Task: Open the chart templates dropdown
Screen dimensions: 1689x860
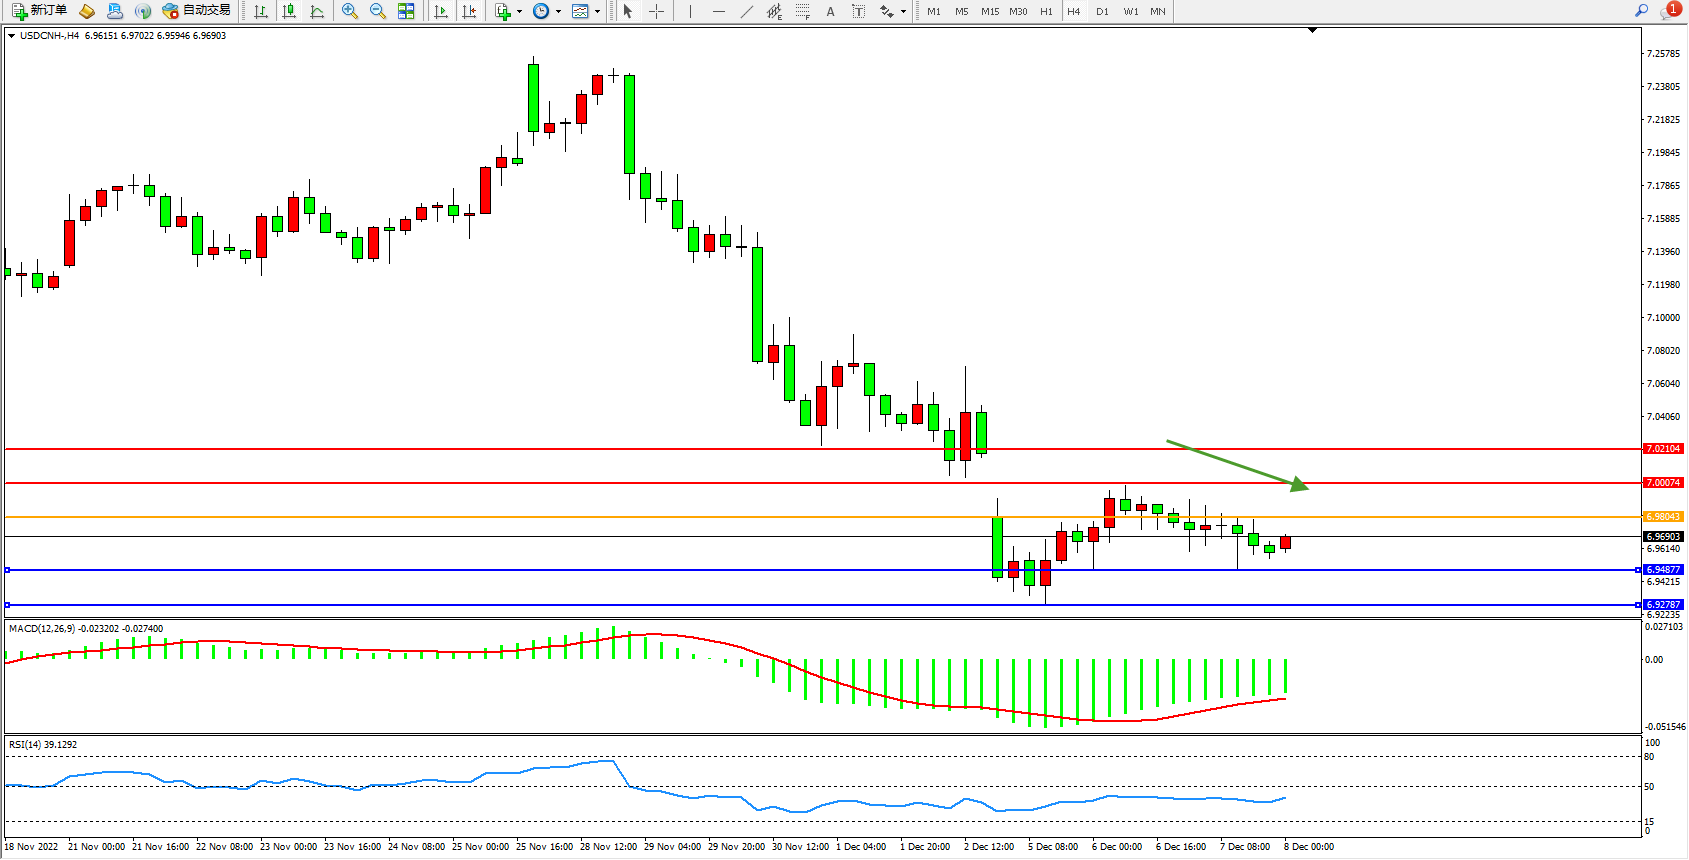Action: tap(597, 12)
